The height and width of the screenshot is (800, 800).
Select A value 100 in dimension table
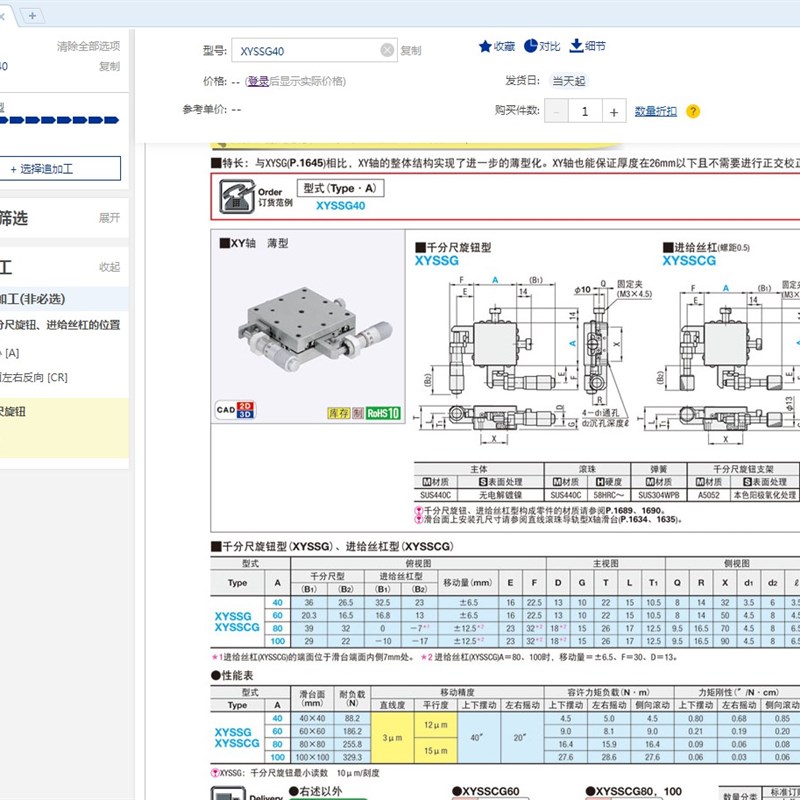(x=278, y=641)
